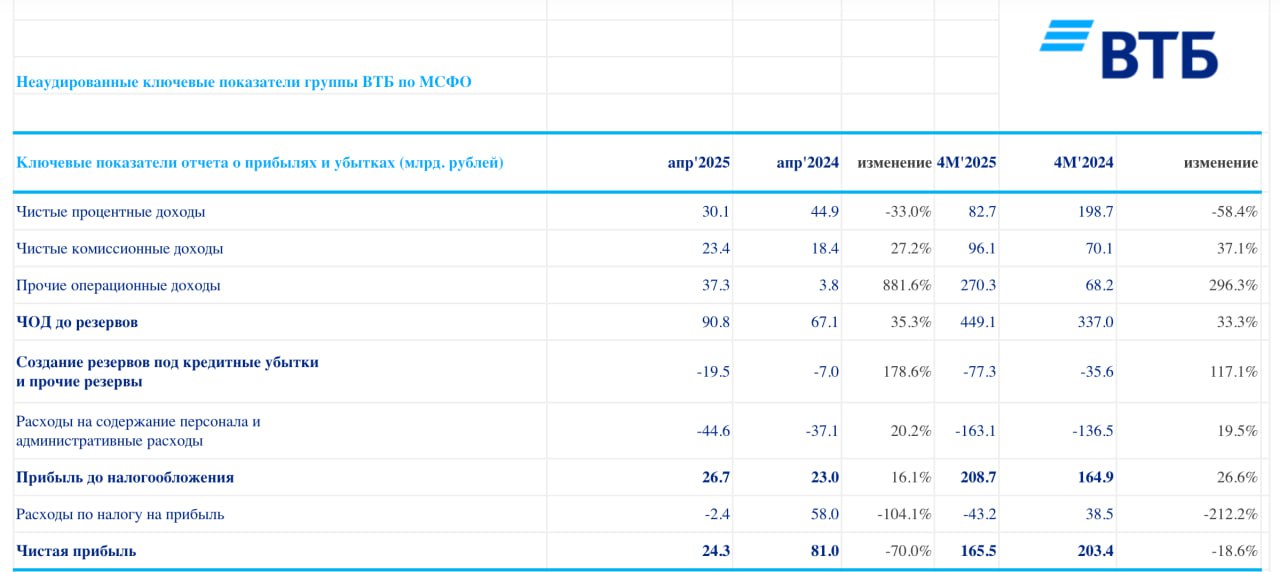This screenshot has height=572, width=1280.
Task: Click the row label 'Чистые процентные доходы'
Action: point(111,212)
